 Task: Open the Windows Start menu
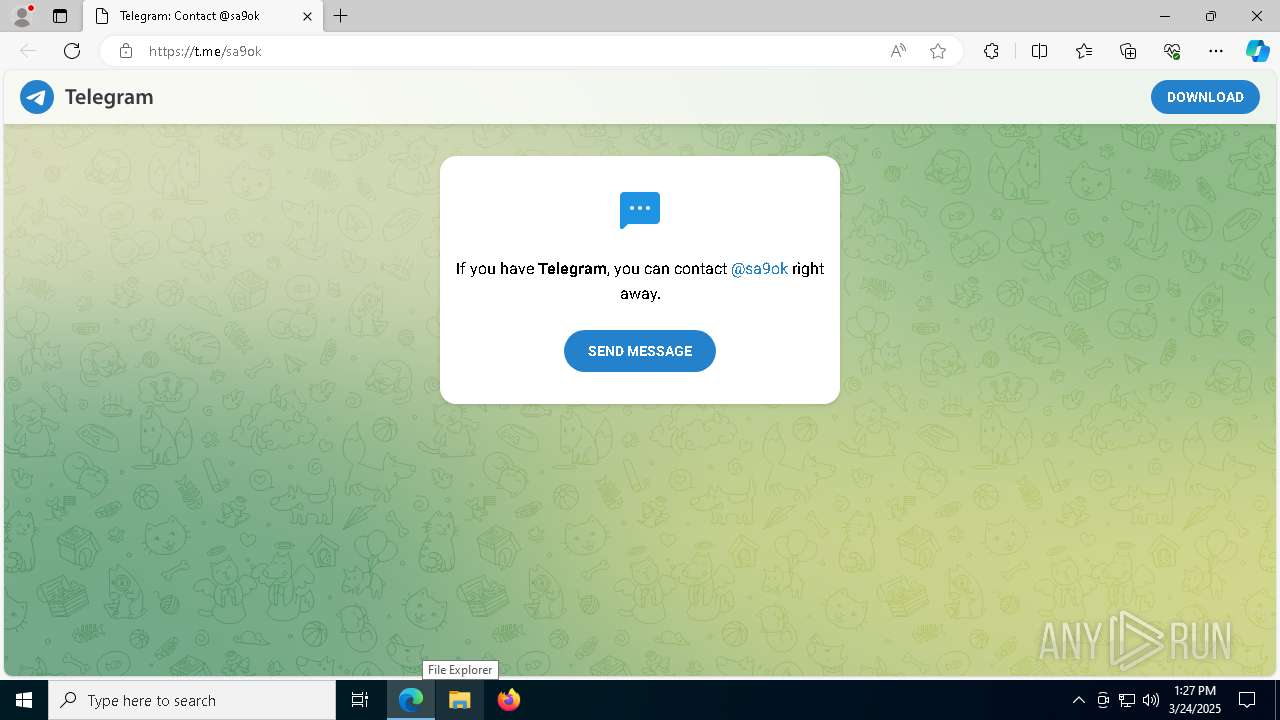tap(24, 700)
